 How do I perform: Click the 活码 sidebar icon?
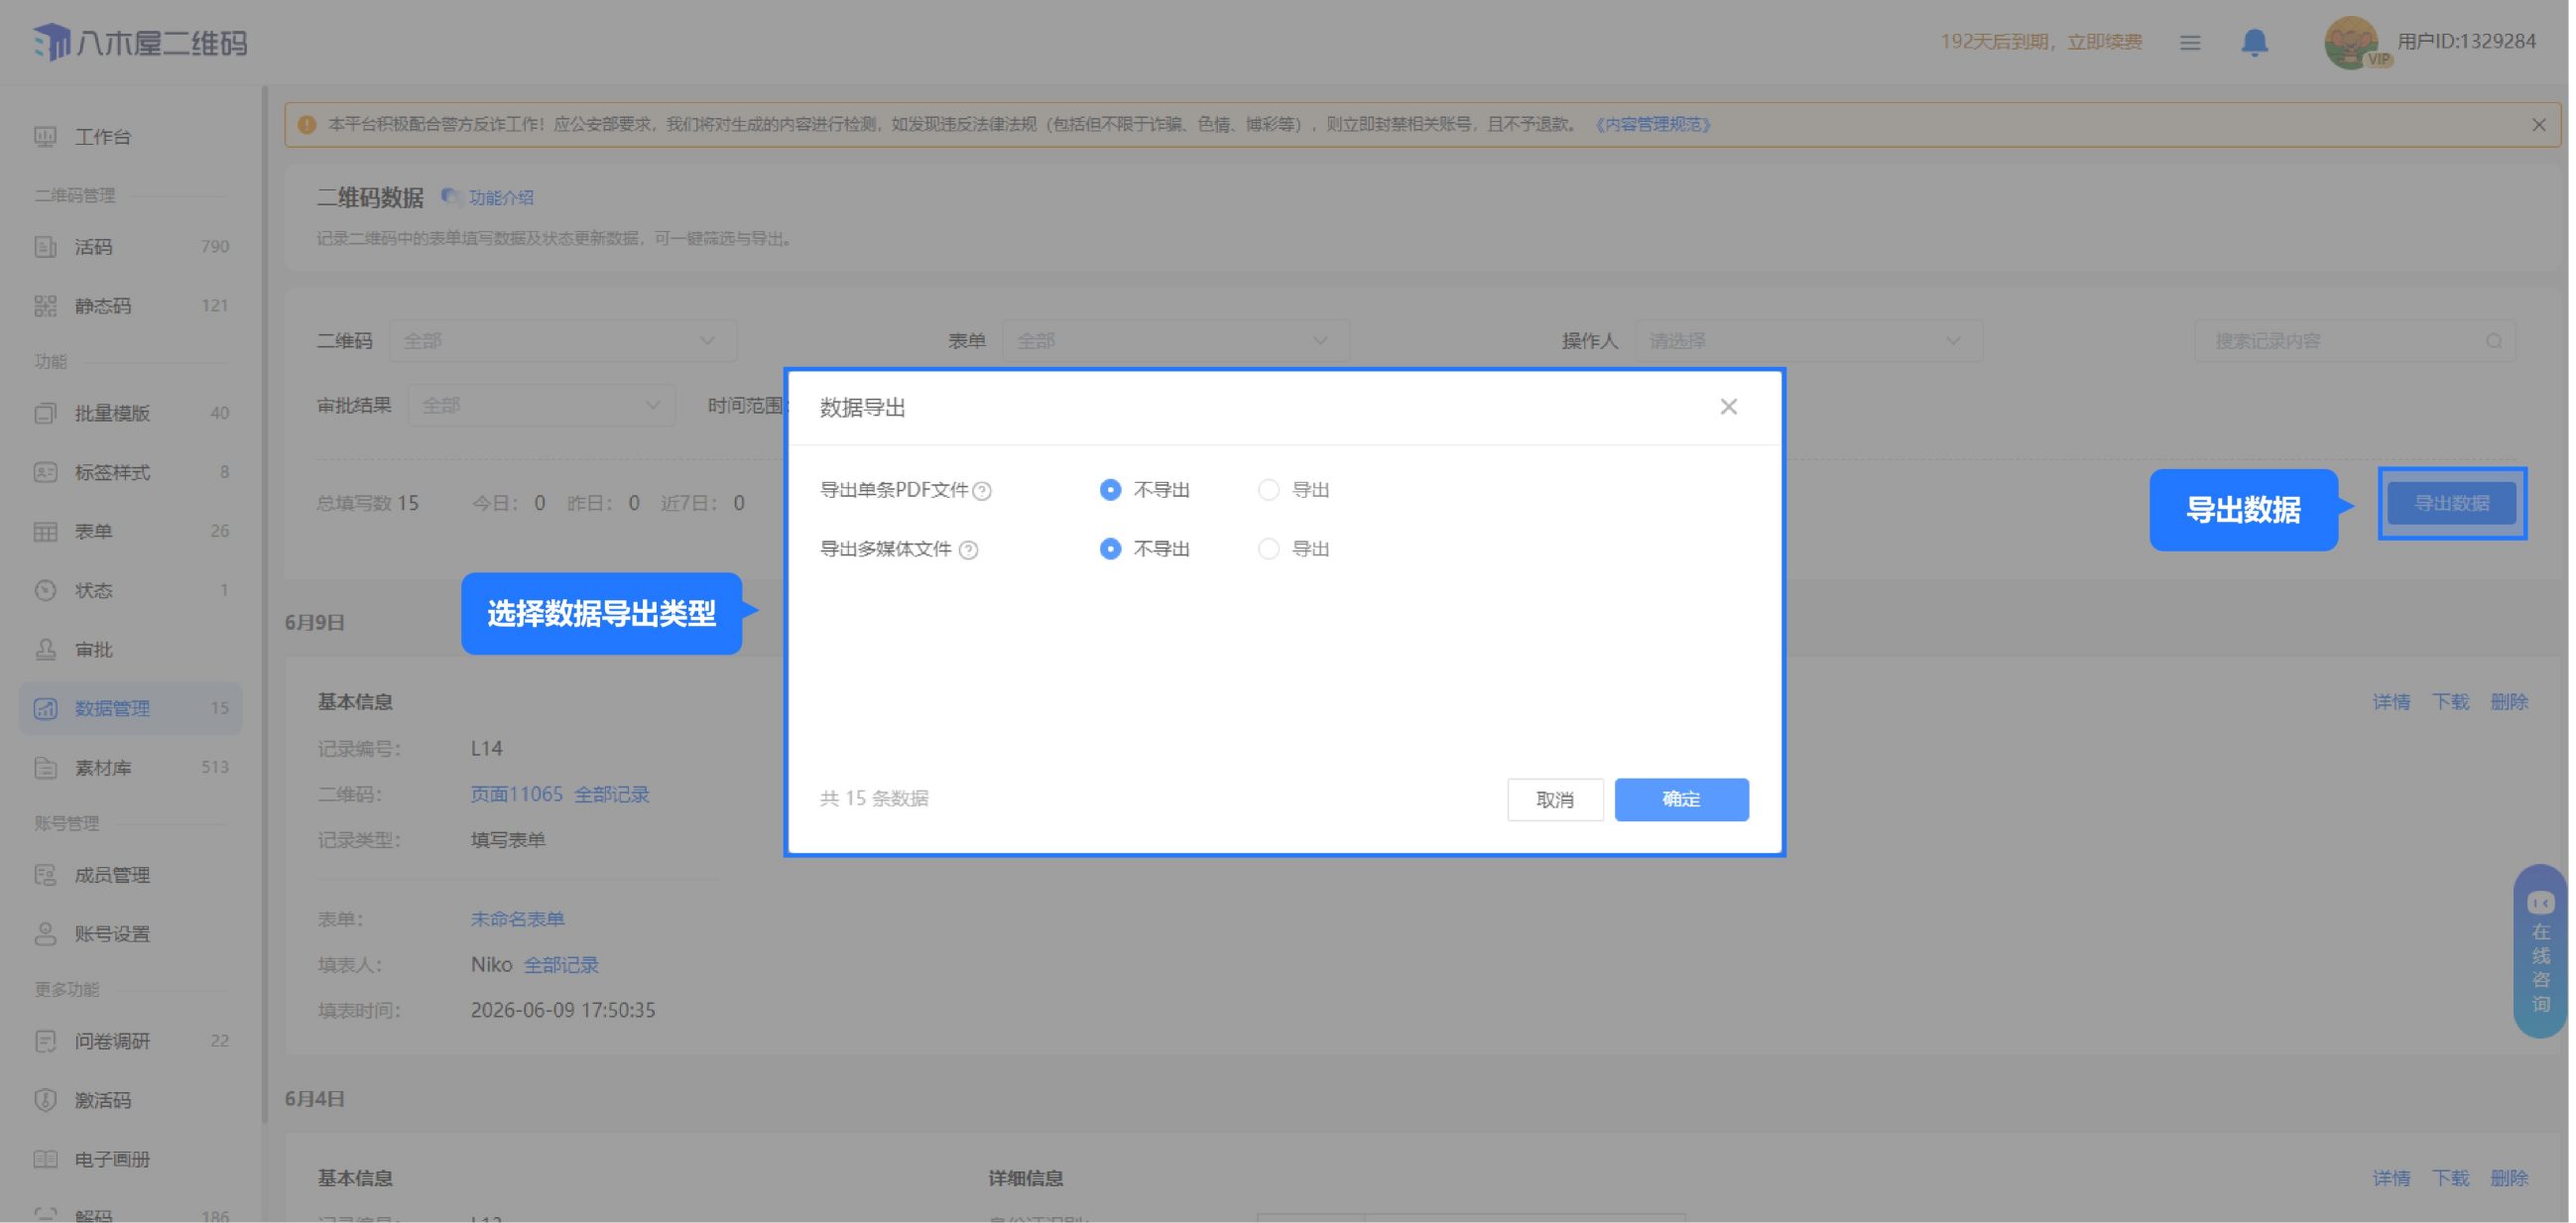click(x=45, y=247)
